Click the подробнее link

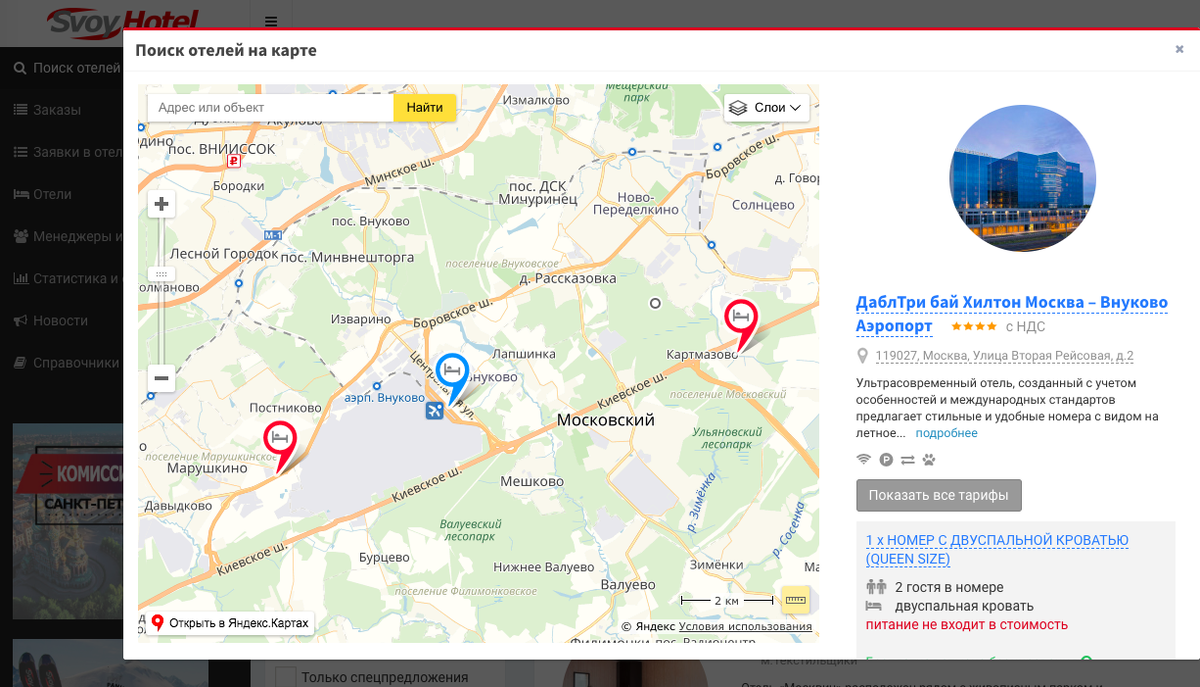click(x=946, y=433)
